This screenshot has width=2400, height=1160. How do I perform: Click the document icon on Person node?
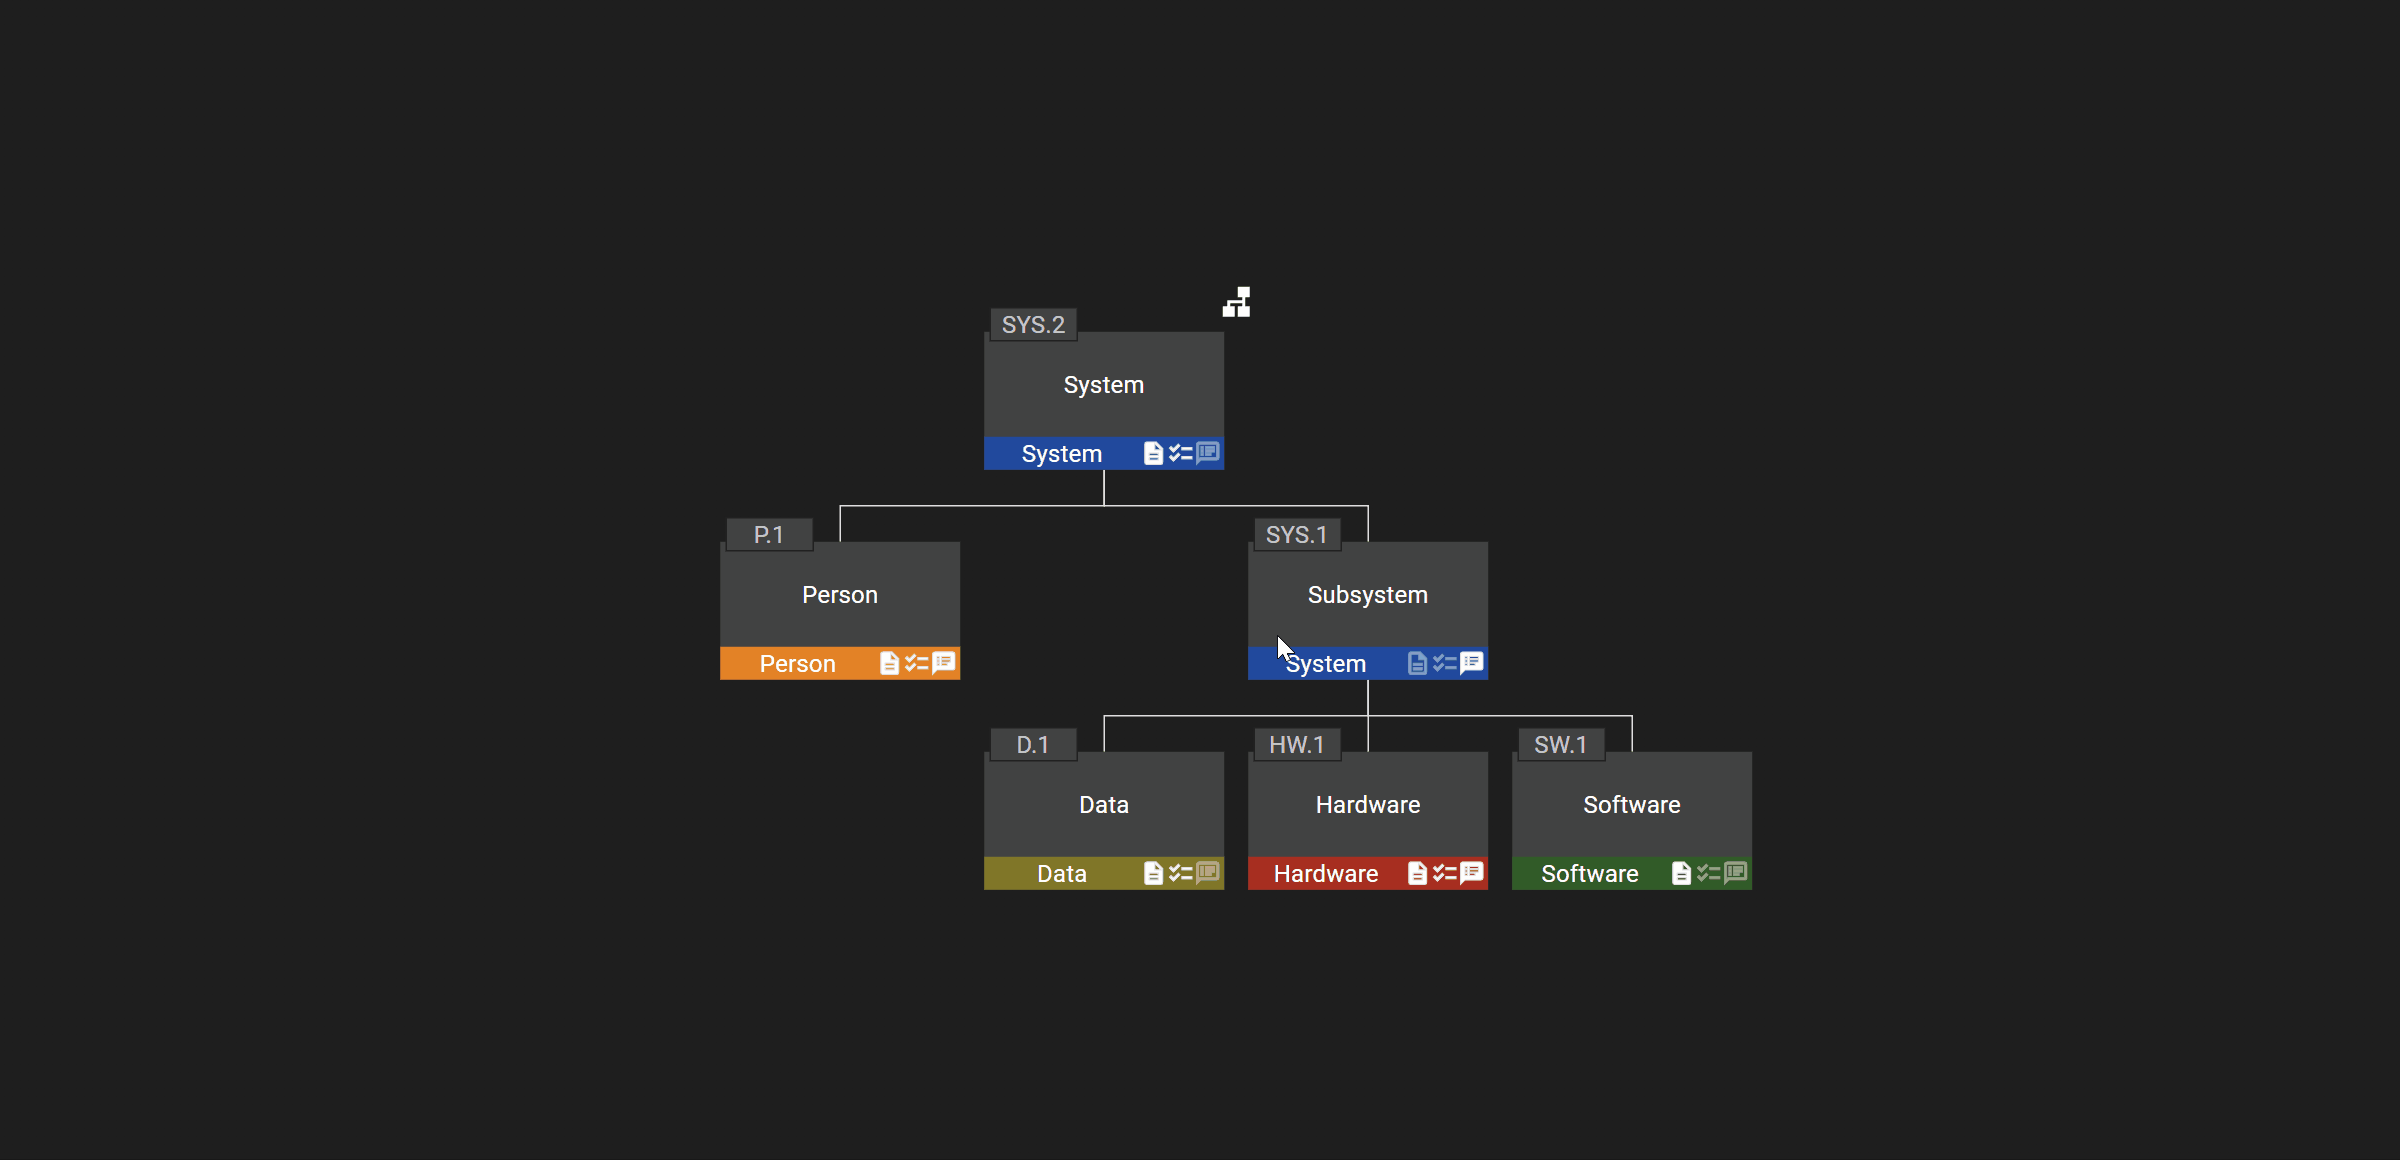coord(888,663)
